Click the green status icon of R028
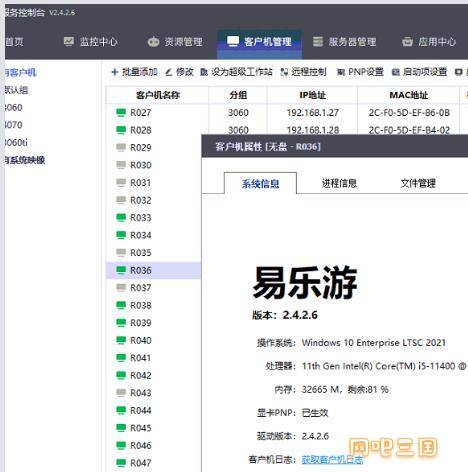The width and height of the screenshot is (468, 472). coord(121,130)
